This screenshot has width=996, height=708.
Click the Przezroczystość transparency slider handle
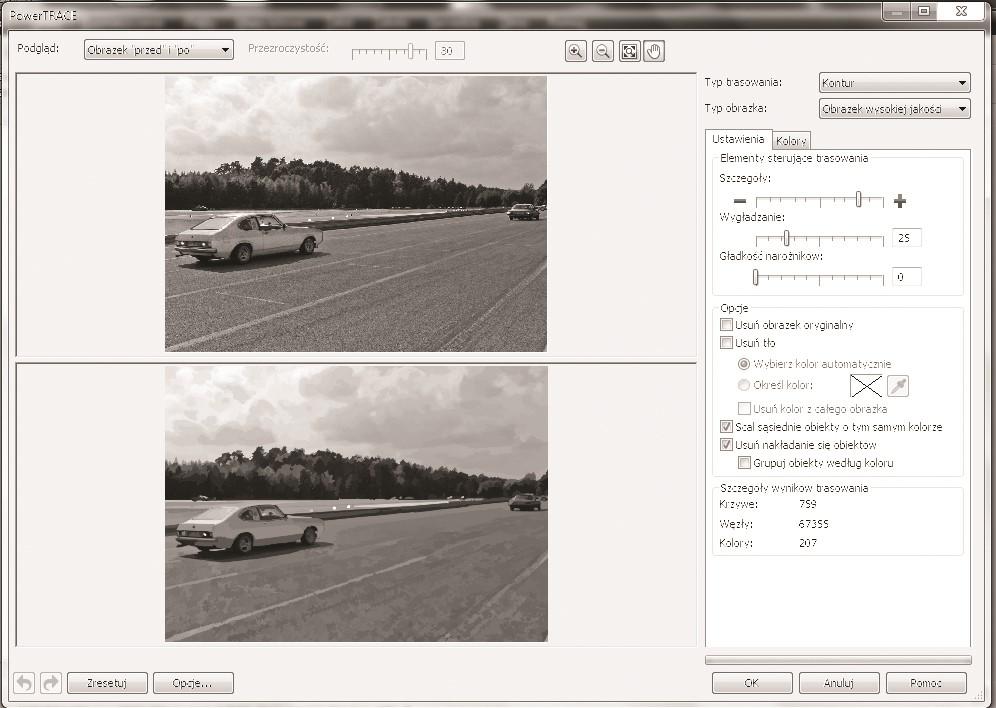[x=411, y=51]
